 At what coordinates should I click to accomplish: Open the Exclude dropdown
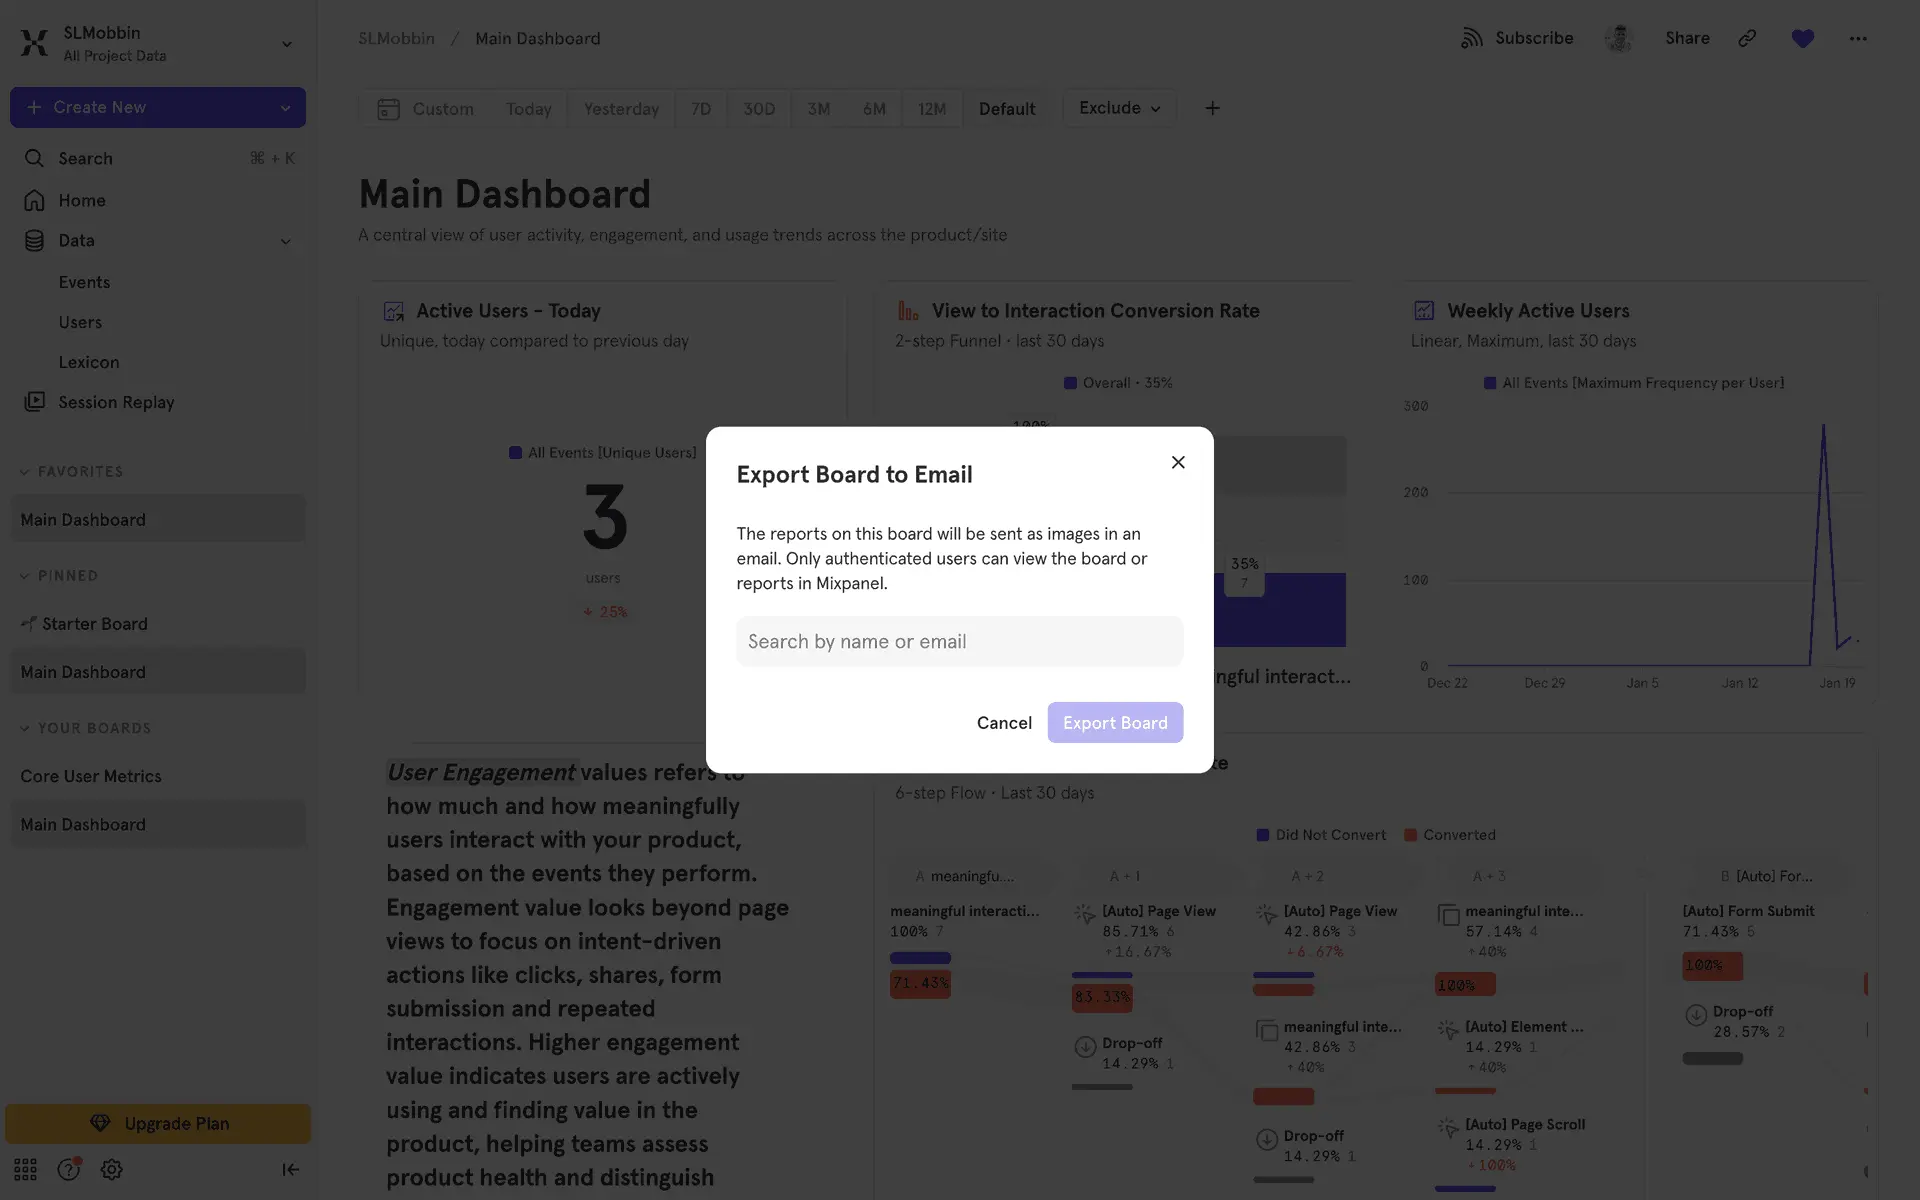(x=1119, y=108)
